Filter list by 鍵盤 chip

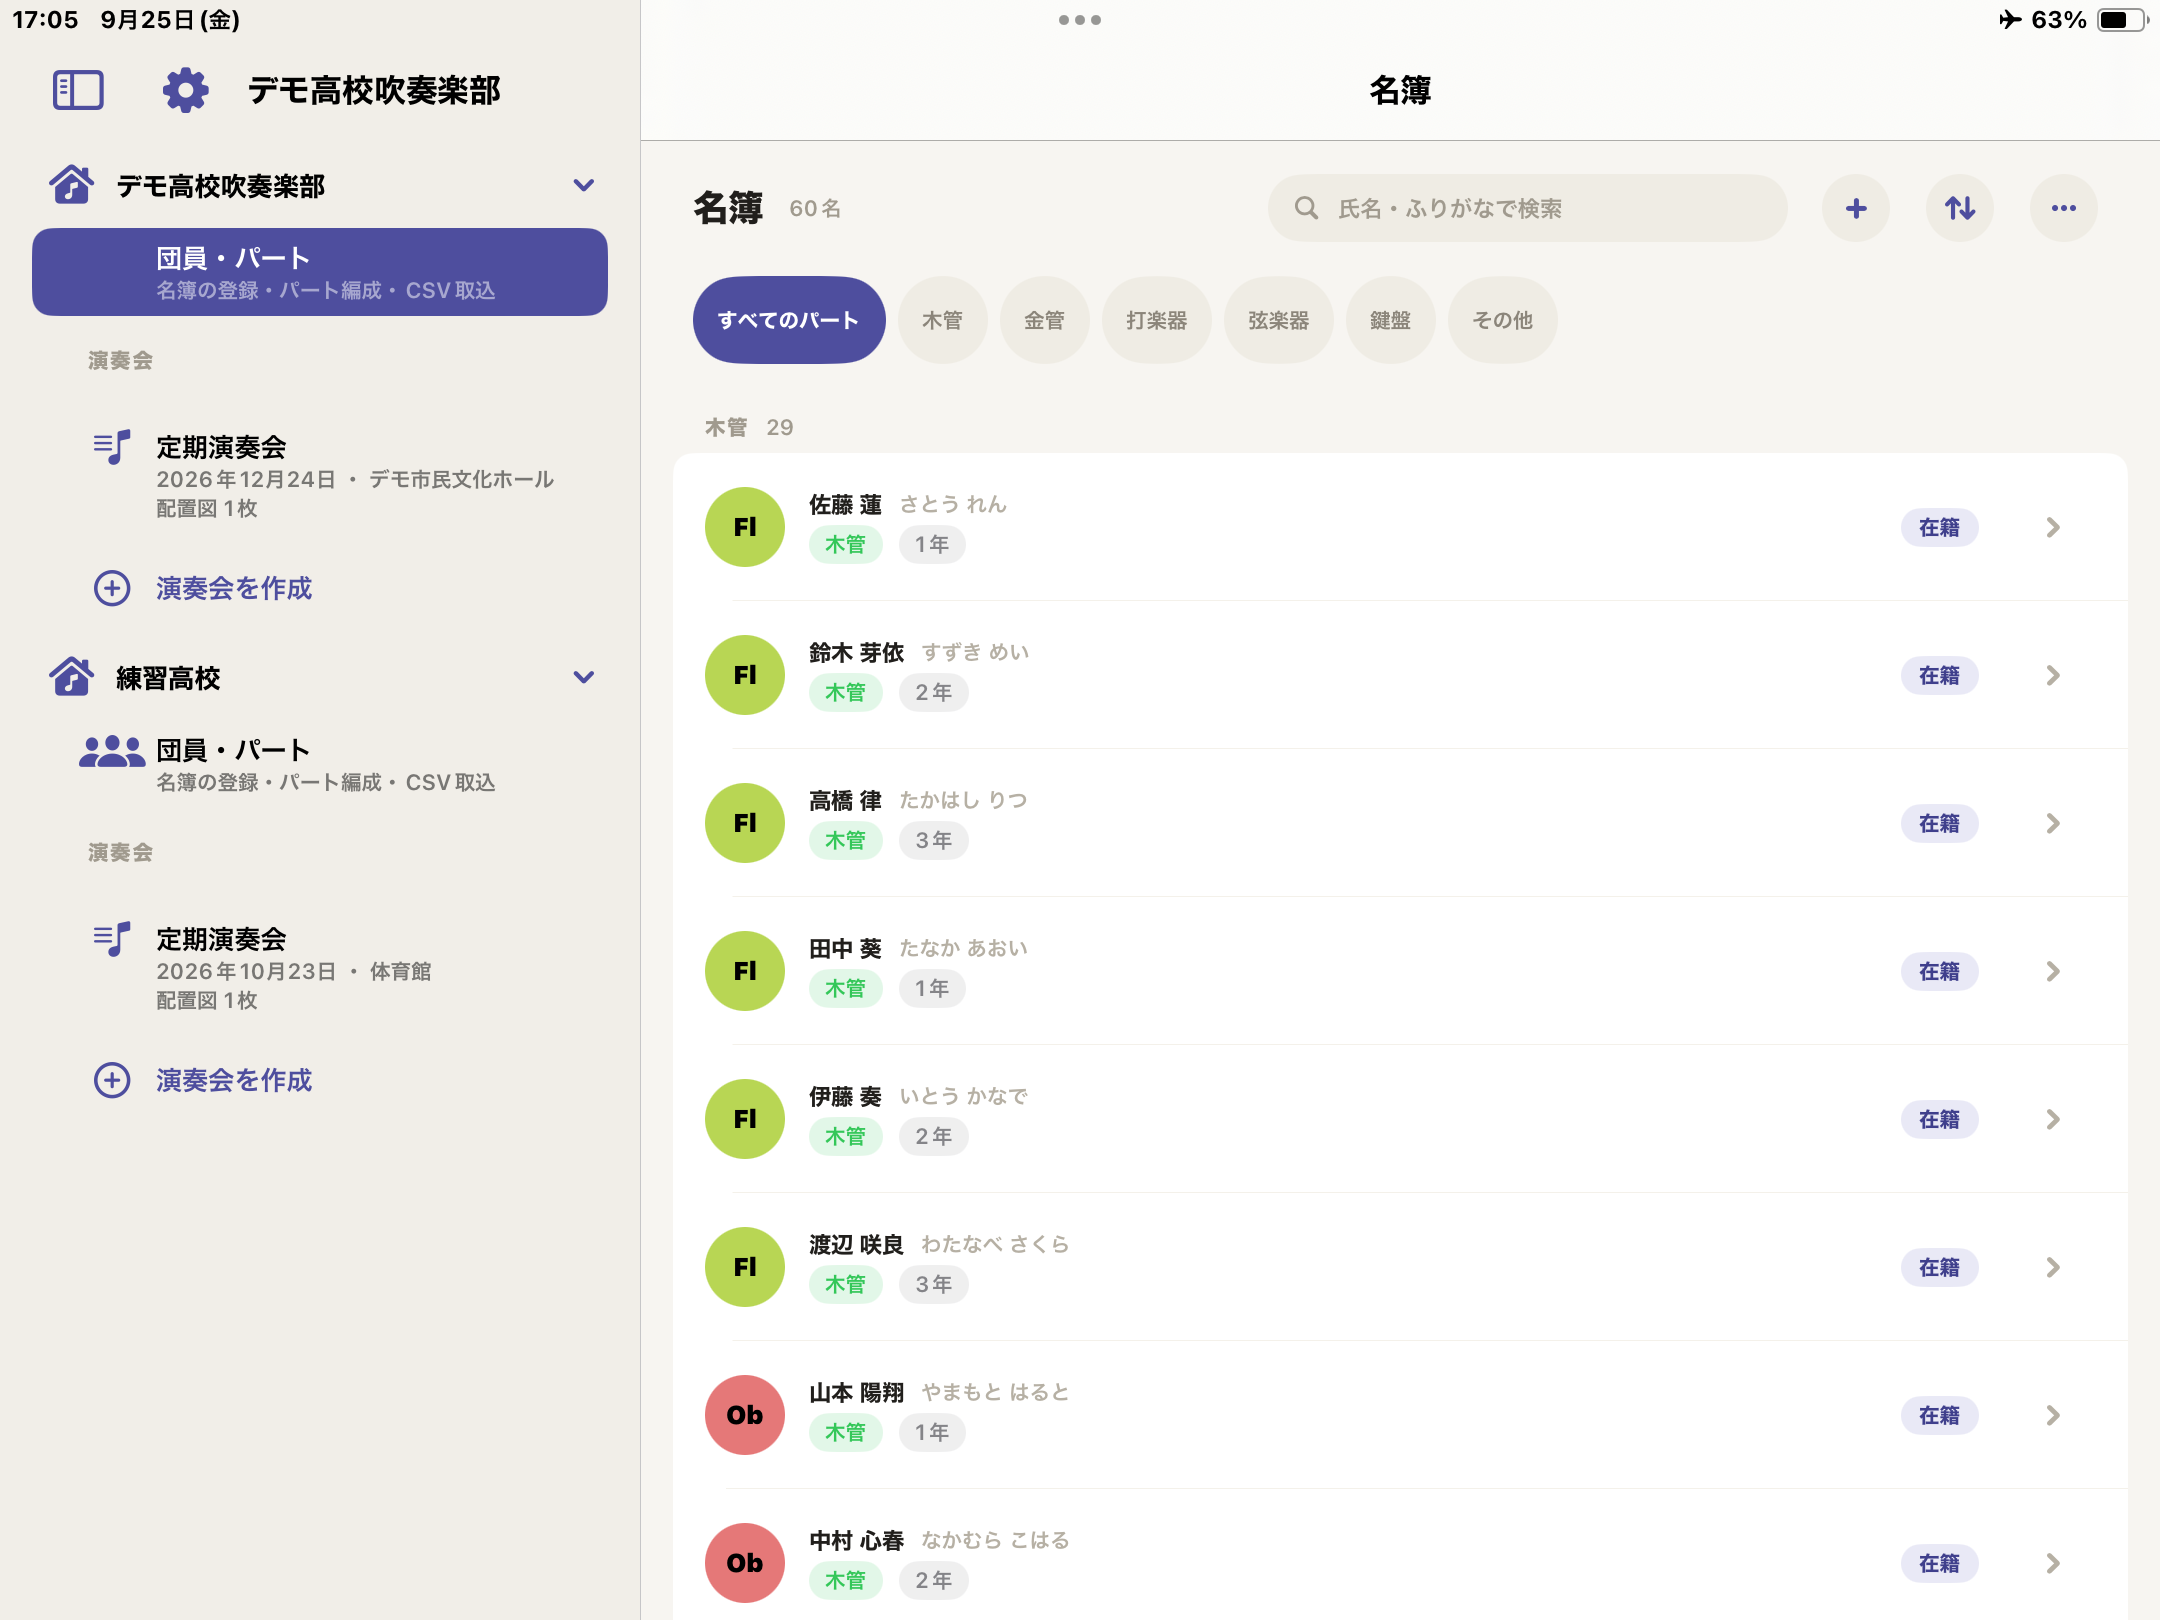pyautogui.click(x=1390, y=320)
